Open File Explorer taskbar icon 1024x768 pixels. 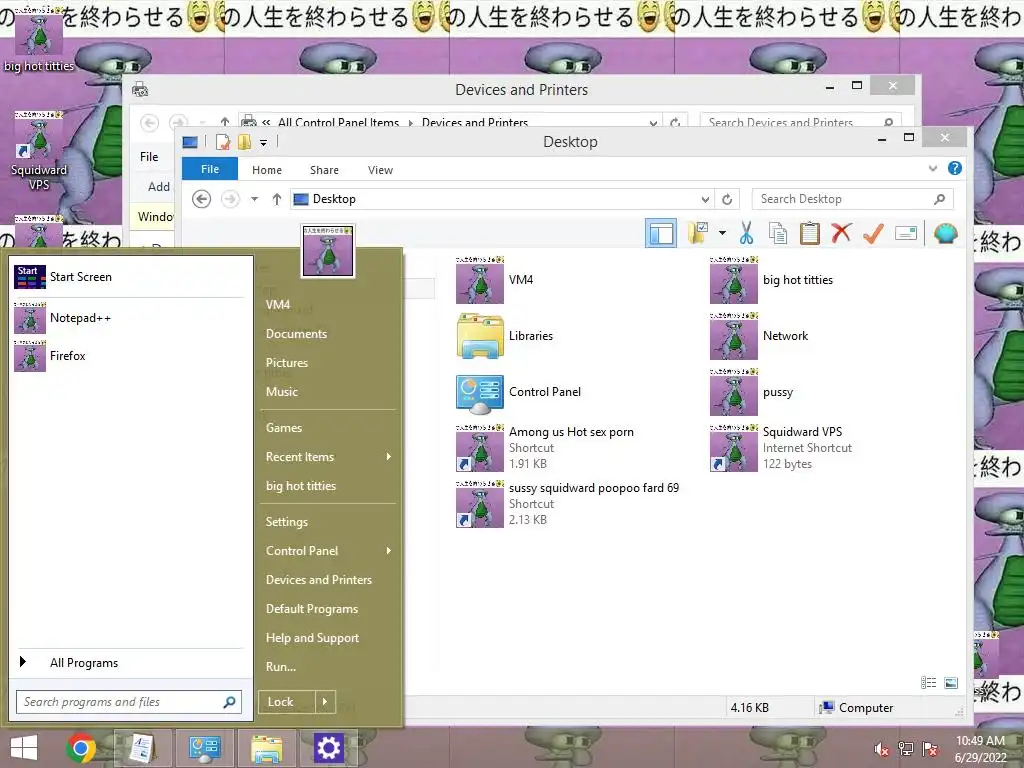point(267,749)
